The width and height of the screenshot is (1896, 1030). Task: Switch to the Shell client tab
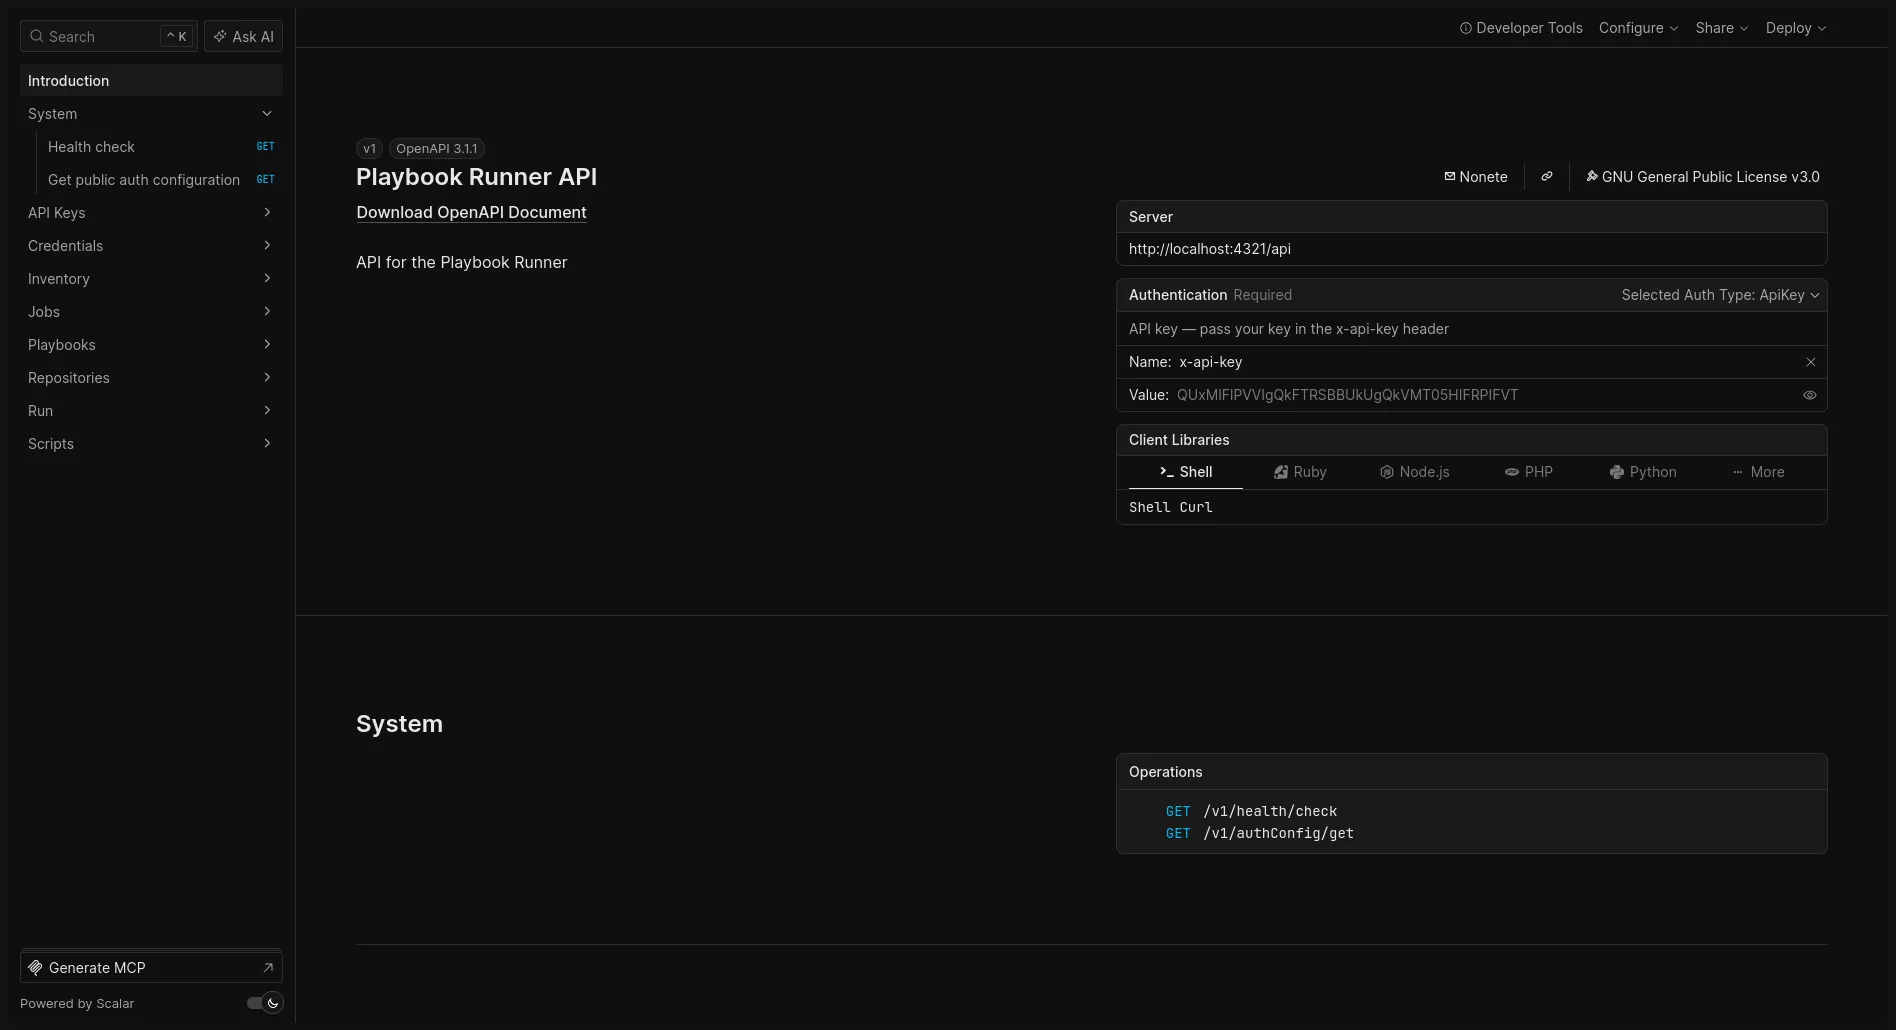[1186, 472]
